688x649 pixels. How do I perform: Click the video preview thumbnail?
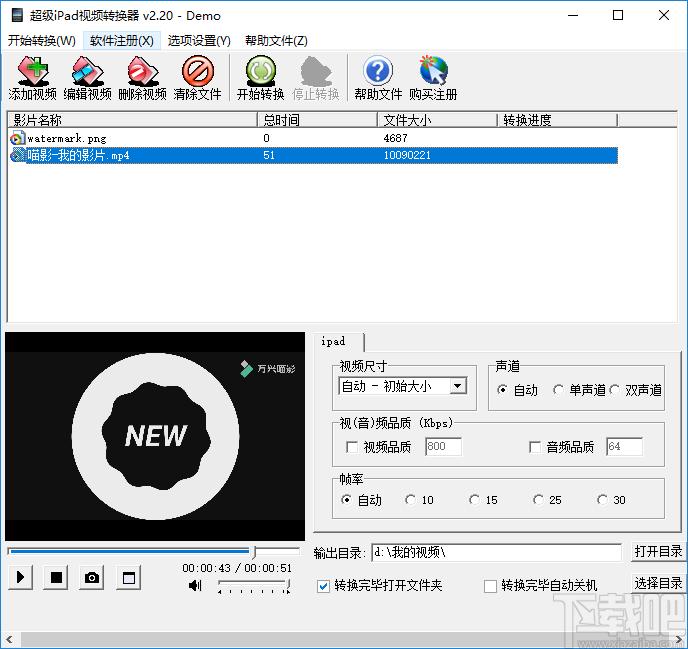pos(155,436)
